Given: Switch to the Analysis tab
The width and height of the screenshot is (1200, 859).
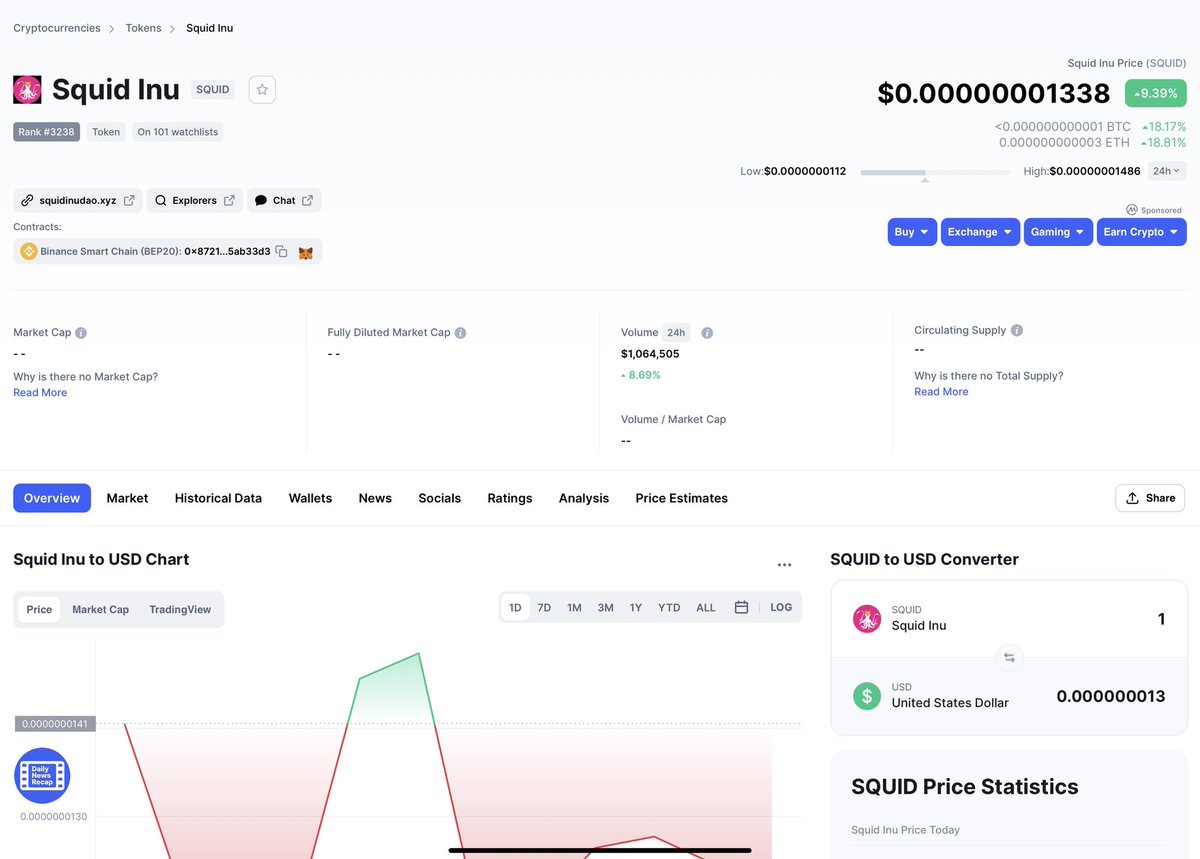Looking at the screenshot, I should click(584, 498).
